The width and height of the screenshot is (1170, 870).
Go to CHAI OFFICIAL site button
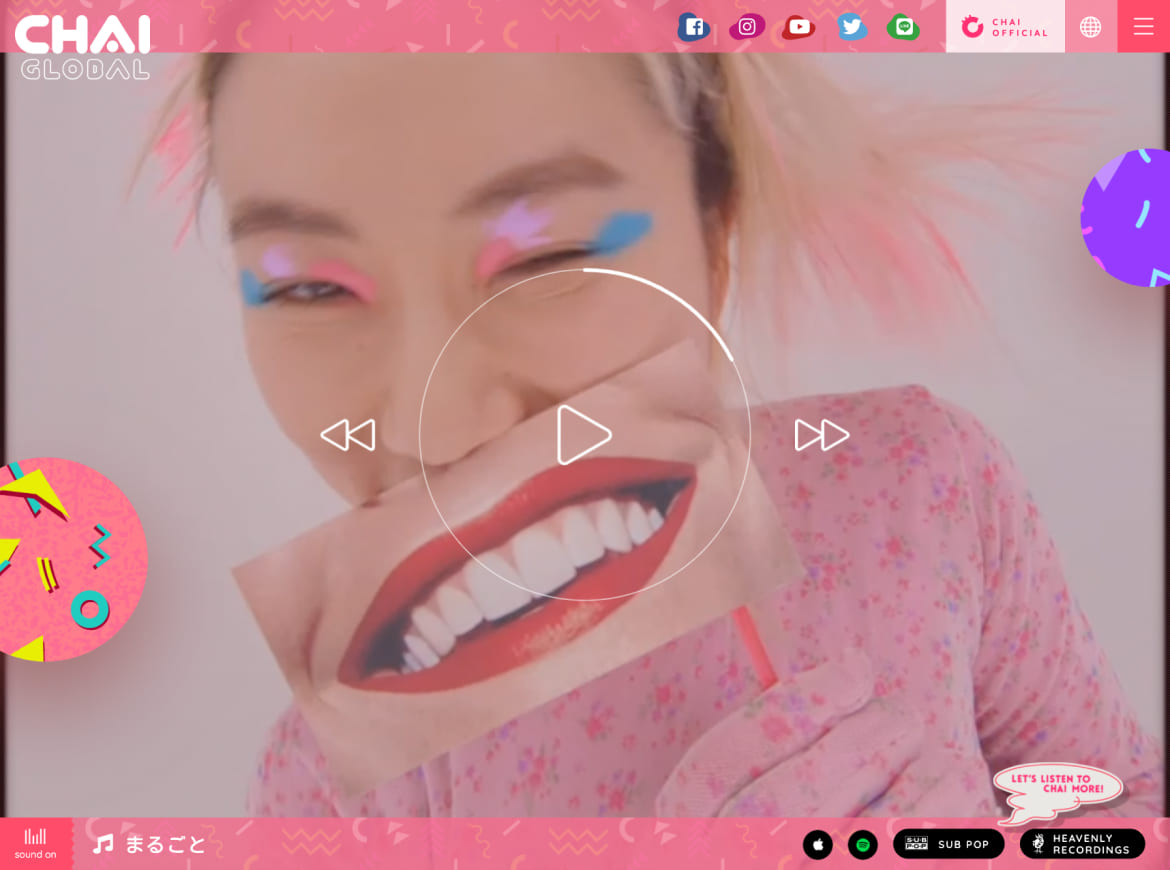[1005, 27]
